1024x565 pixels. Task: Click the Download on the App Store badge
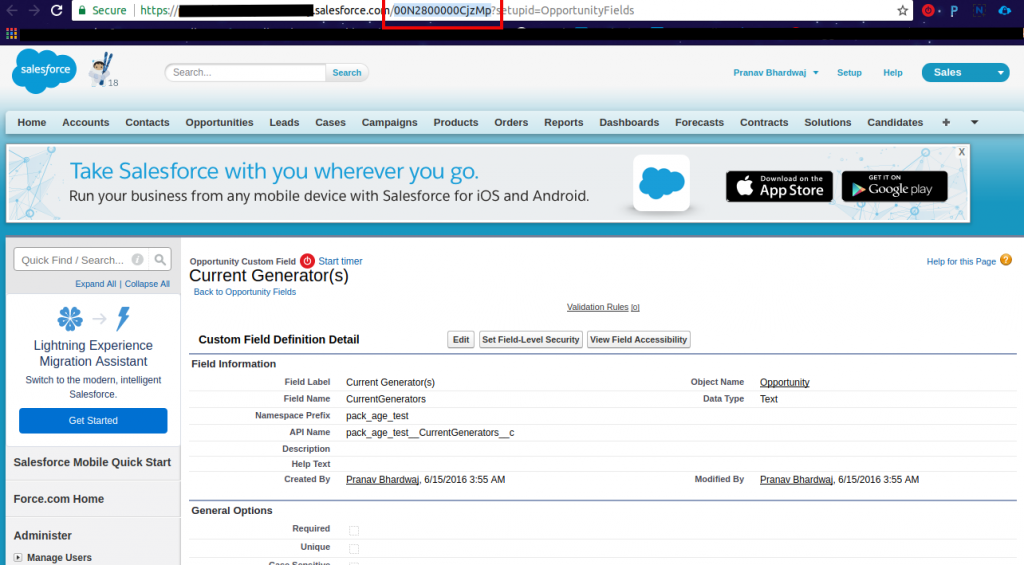[x=779, y=187]
